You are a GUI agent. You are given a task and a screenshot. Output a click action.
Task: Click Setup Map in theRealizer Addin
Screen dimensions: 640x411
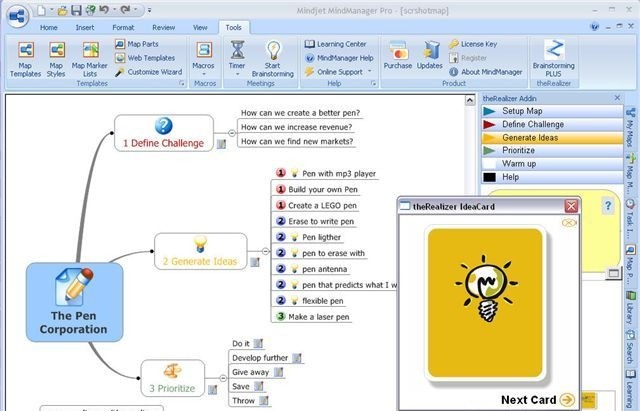552,111
